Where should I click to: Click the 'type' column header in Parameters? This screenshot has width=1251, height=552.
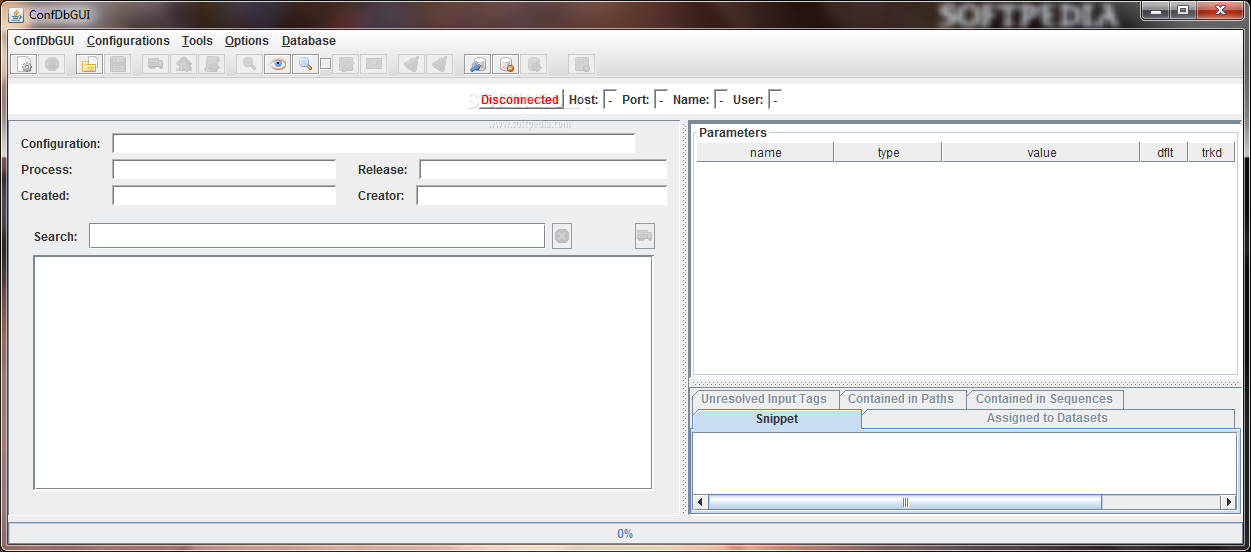tap(888, 153)
